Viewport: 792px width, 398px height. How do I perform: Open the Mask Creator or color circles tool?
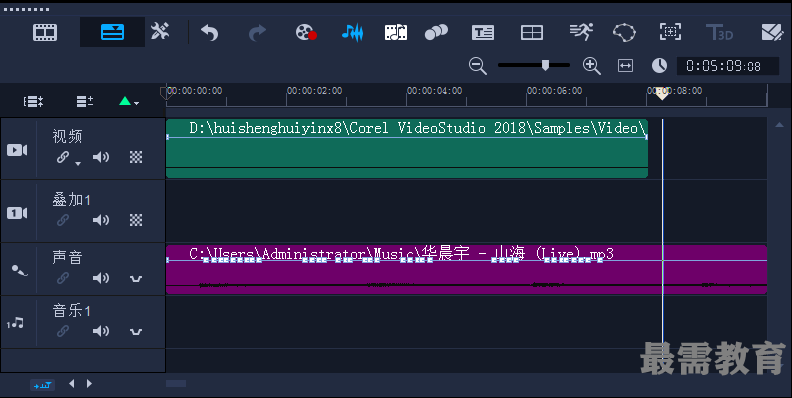436,32
